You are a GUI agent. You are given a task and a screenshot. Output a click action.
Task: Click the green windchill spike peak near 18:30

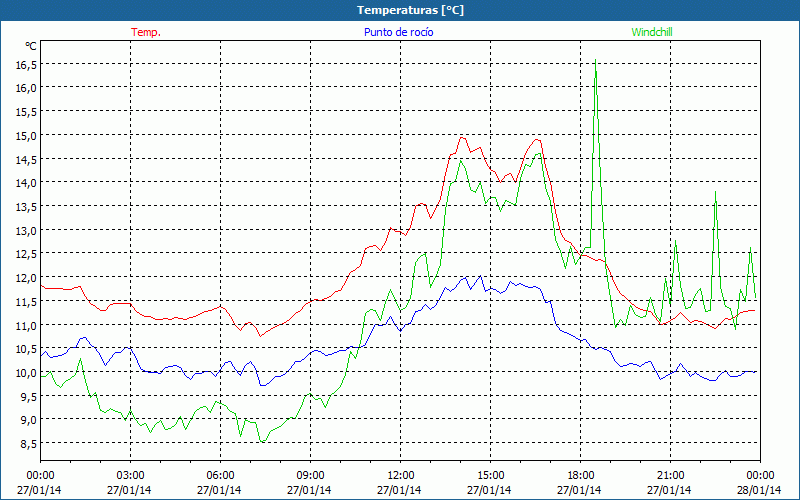click(x=595, y=60)
